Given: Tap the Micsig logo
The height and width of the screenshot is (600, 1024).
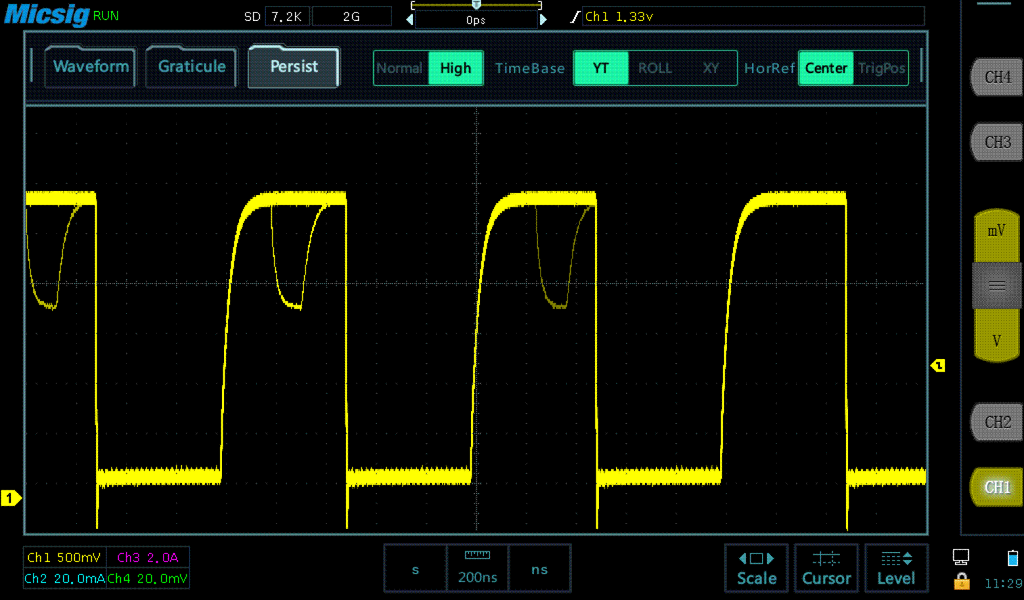Looking at the screenshot, I should tap(46, 14).
